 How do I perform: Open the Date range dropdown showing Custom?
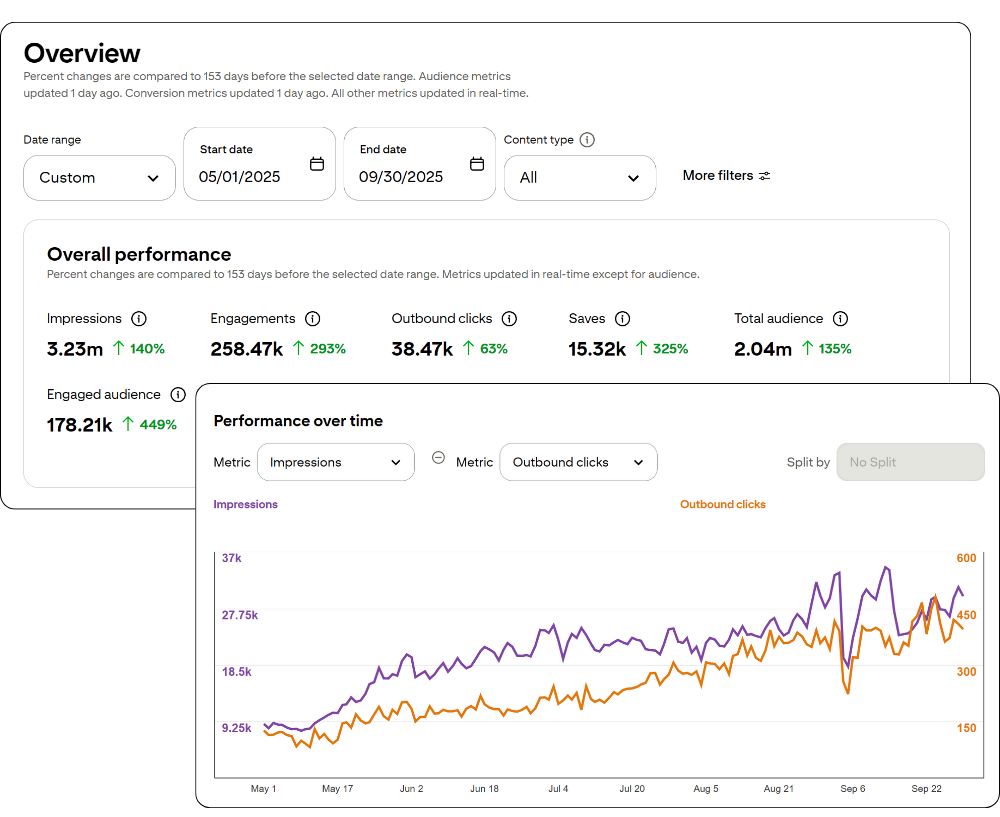point(99,177)
